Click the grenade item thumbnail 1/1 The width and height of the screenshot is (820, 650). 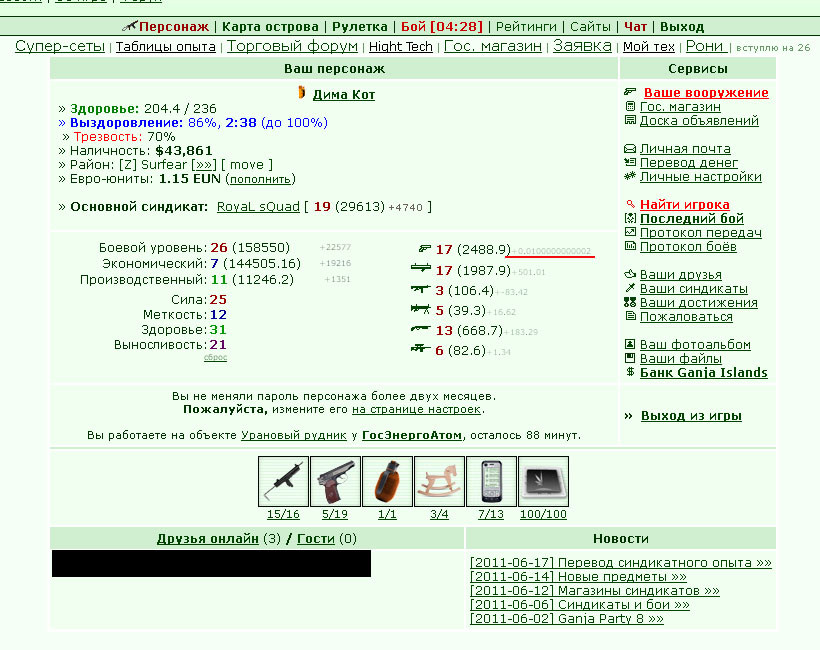[387, 481]
